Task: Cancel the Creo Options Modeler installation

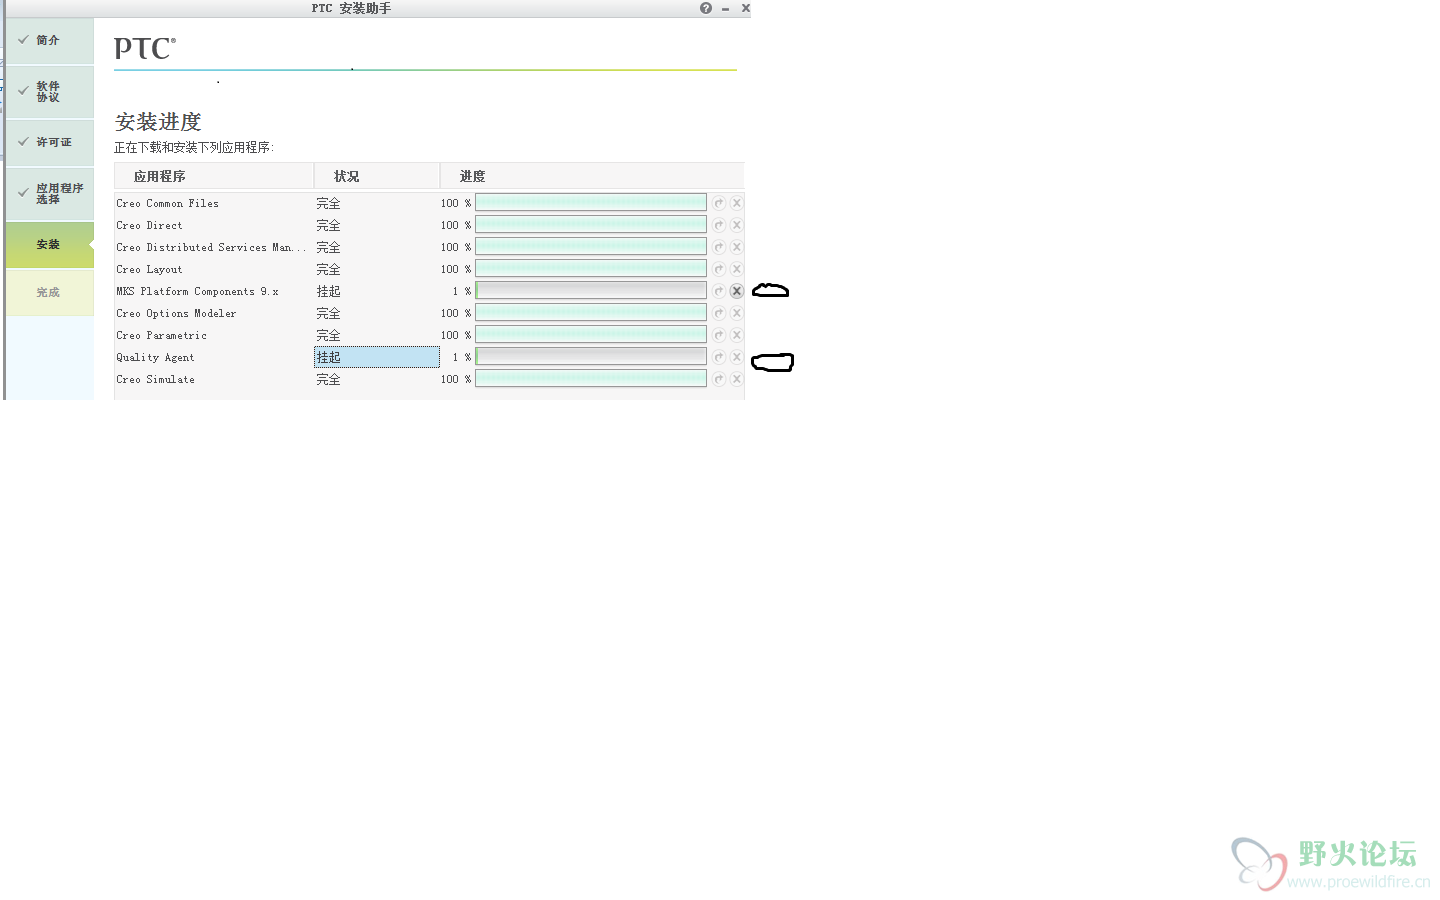Action: (737, 313)
